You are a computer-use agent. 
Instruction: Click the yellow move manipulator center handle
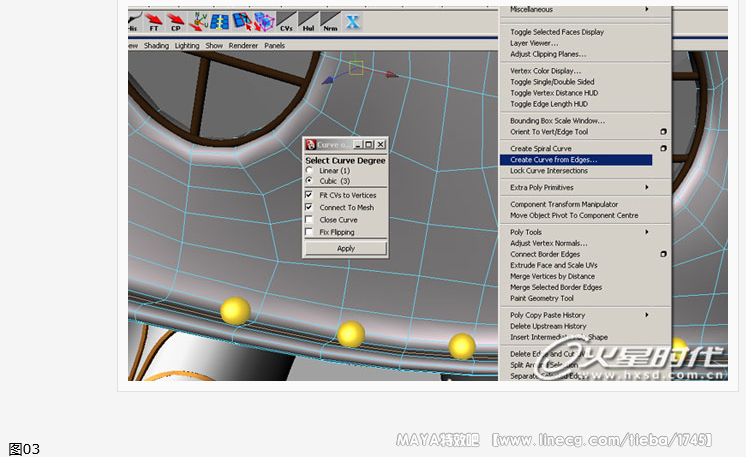coord(356,68)
